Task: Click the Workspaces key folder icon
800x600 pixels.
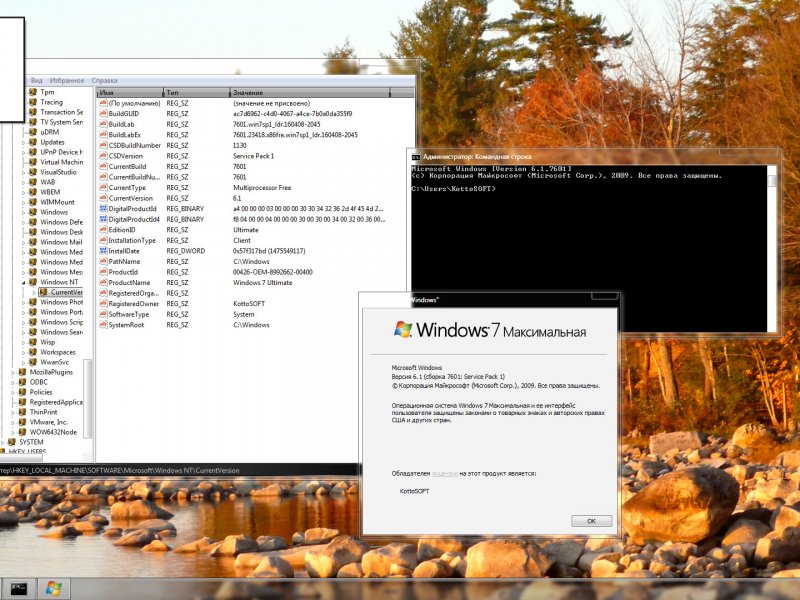Action: click(x=33, y=352)
